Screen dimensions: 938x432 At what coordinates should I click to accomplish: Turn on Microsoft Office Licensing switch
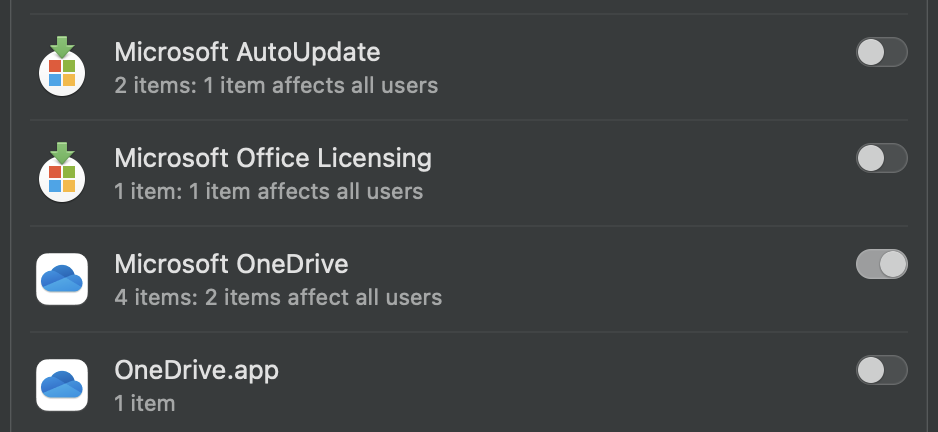[x=881, y=158]
